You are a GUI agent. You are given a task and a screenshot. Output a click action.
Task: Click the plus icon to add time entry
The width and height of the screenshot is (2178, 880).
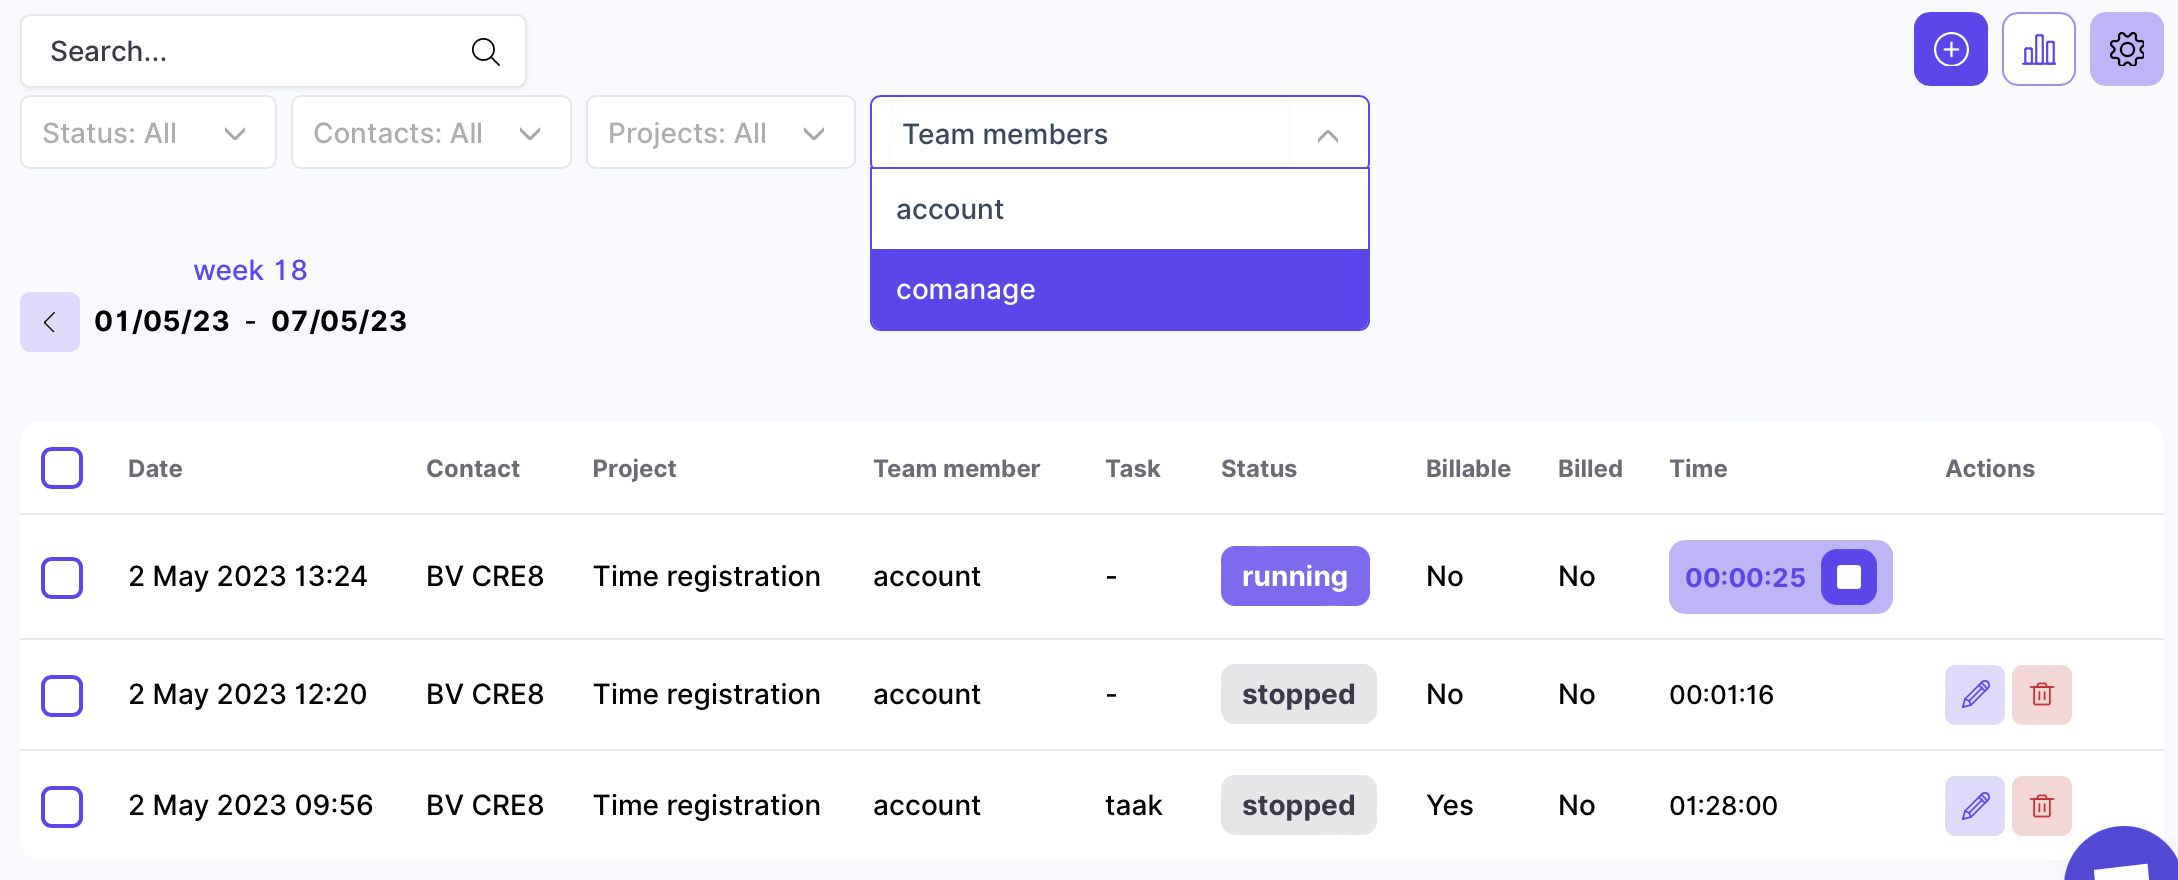(x=1950, y=49)
